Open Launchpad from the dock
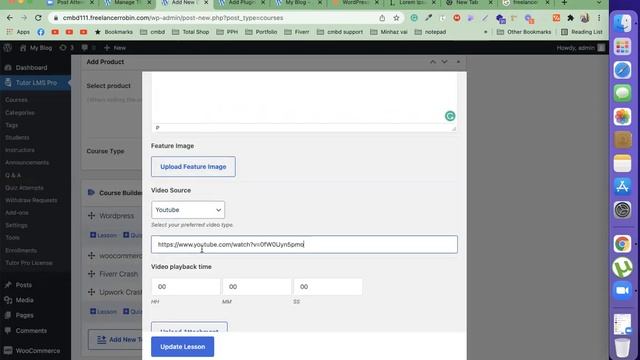Screen dimensions: 640x360 (x=622, y=47)
